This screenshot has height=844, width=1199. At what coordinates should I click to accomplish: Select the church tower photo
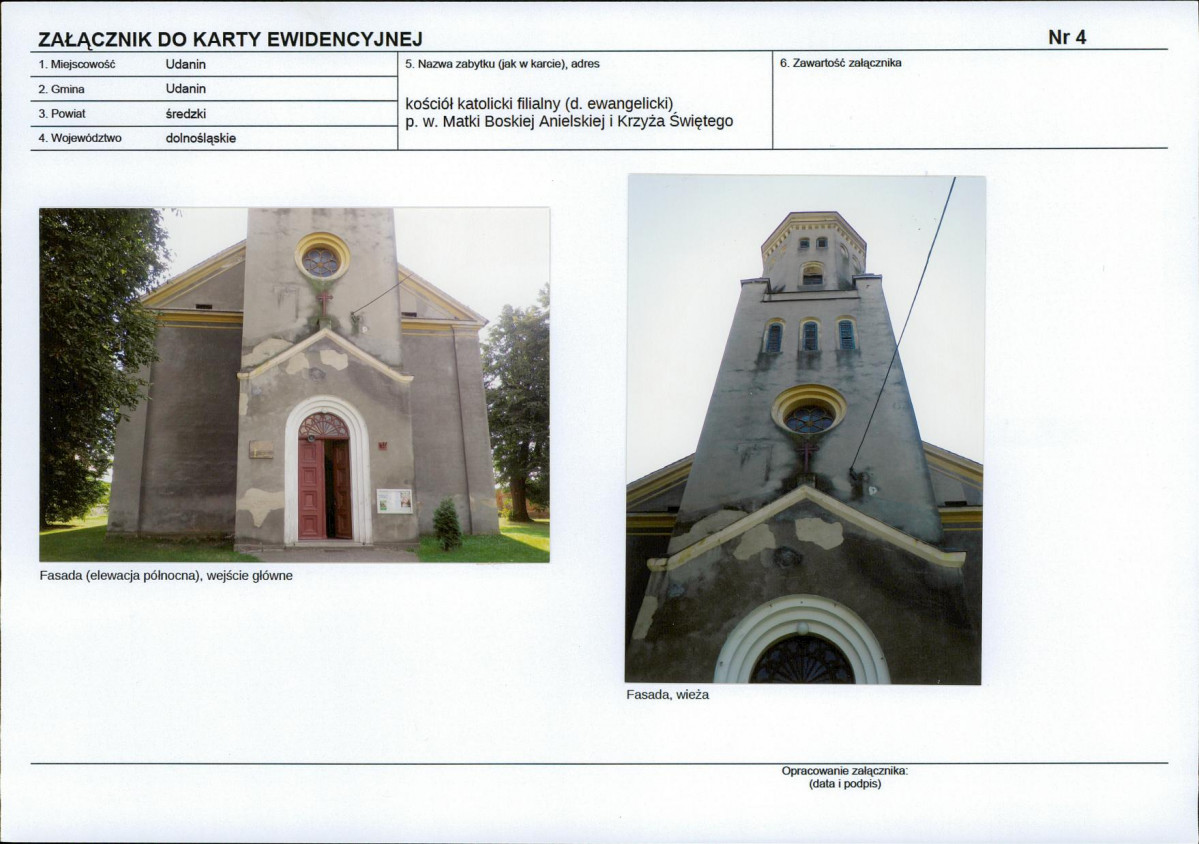[804, 429]
